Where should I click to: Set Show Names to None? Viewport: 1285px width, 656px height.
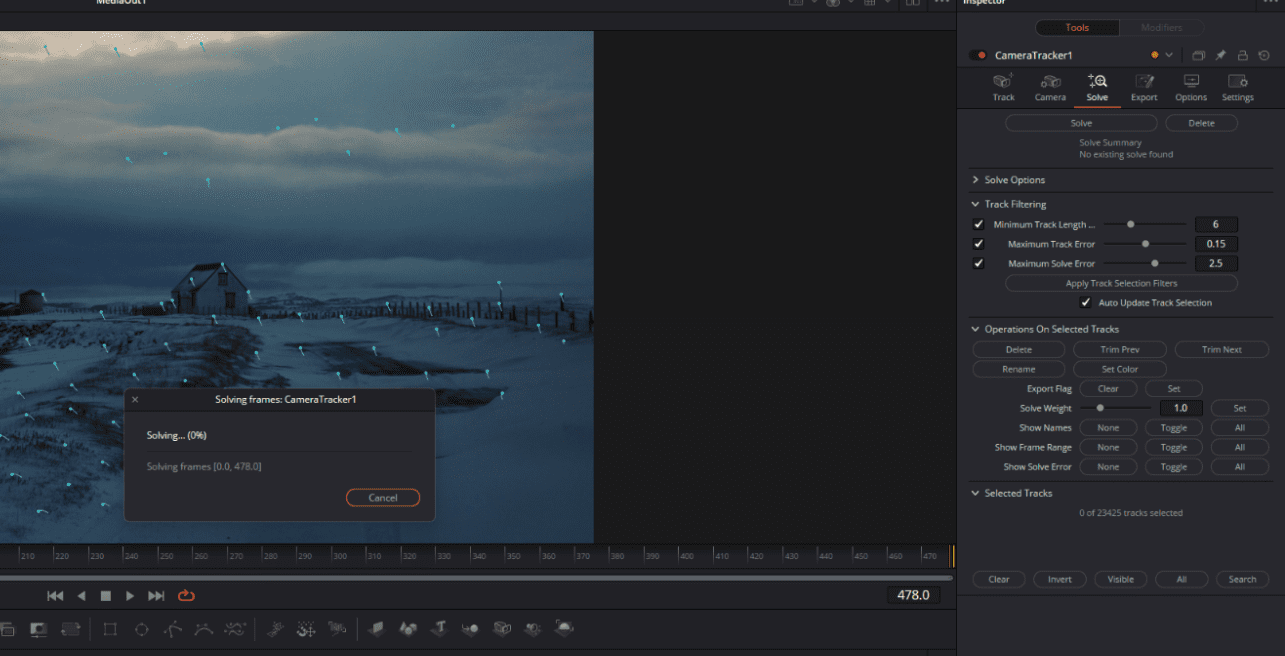pos(1108,428)
